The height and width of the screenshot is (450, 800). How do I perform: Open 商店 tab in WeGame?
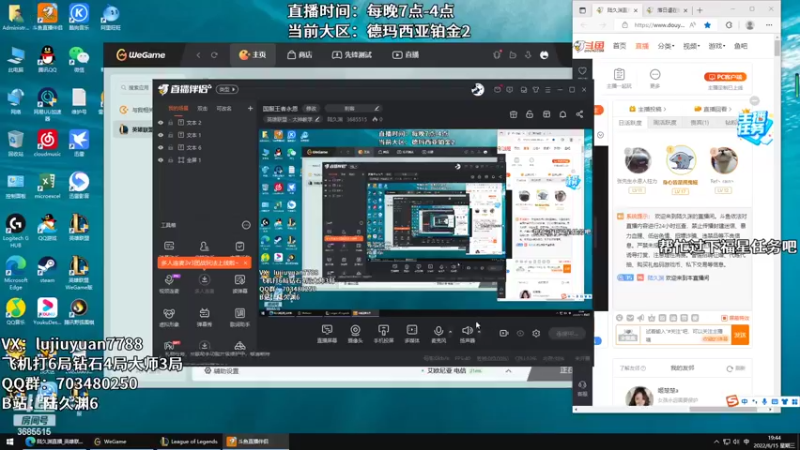tap(300, 55)
